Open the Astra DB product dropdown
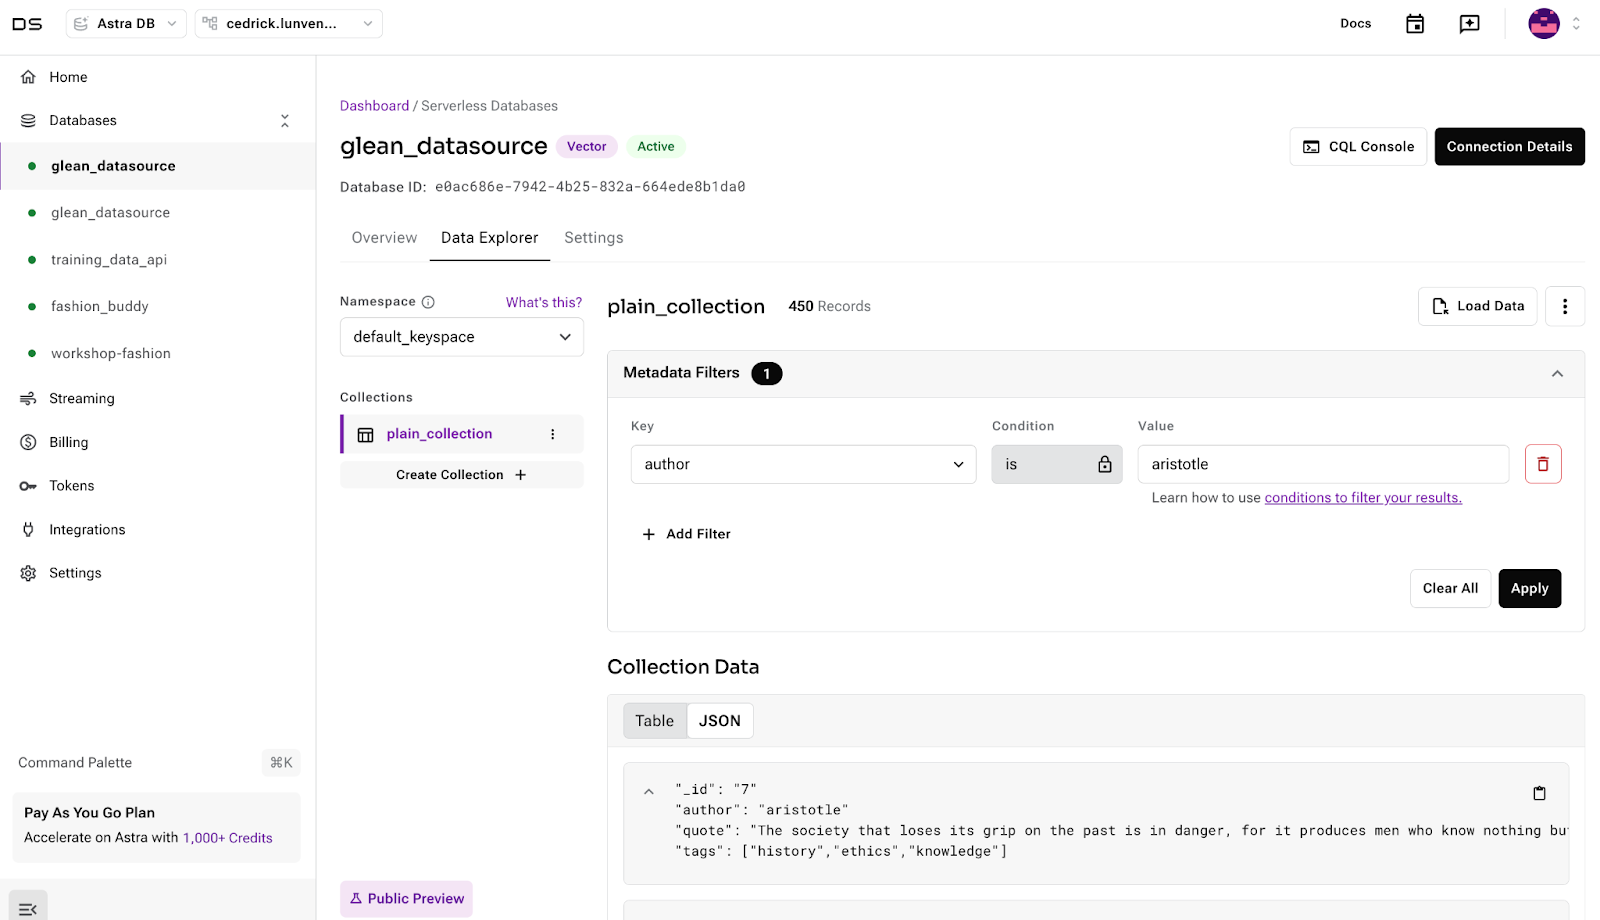1600x920 pixels. (x=126, y=23)
